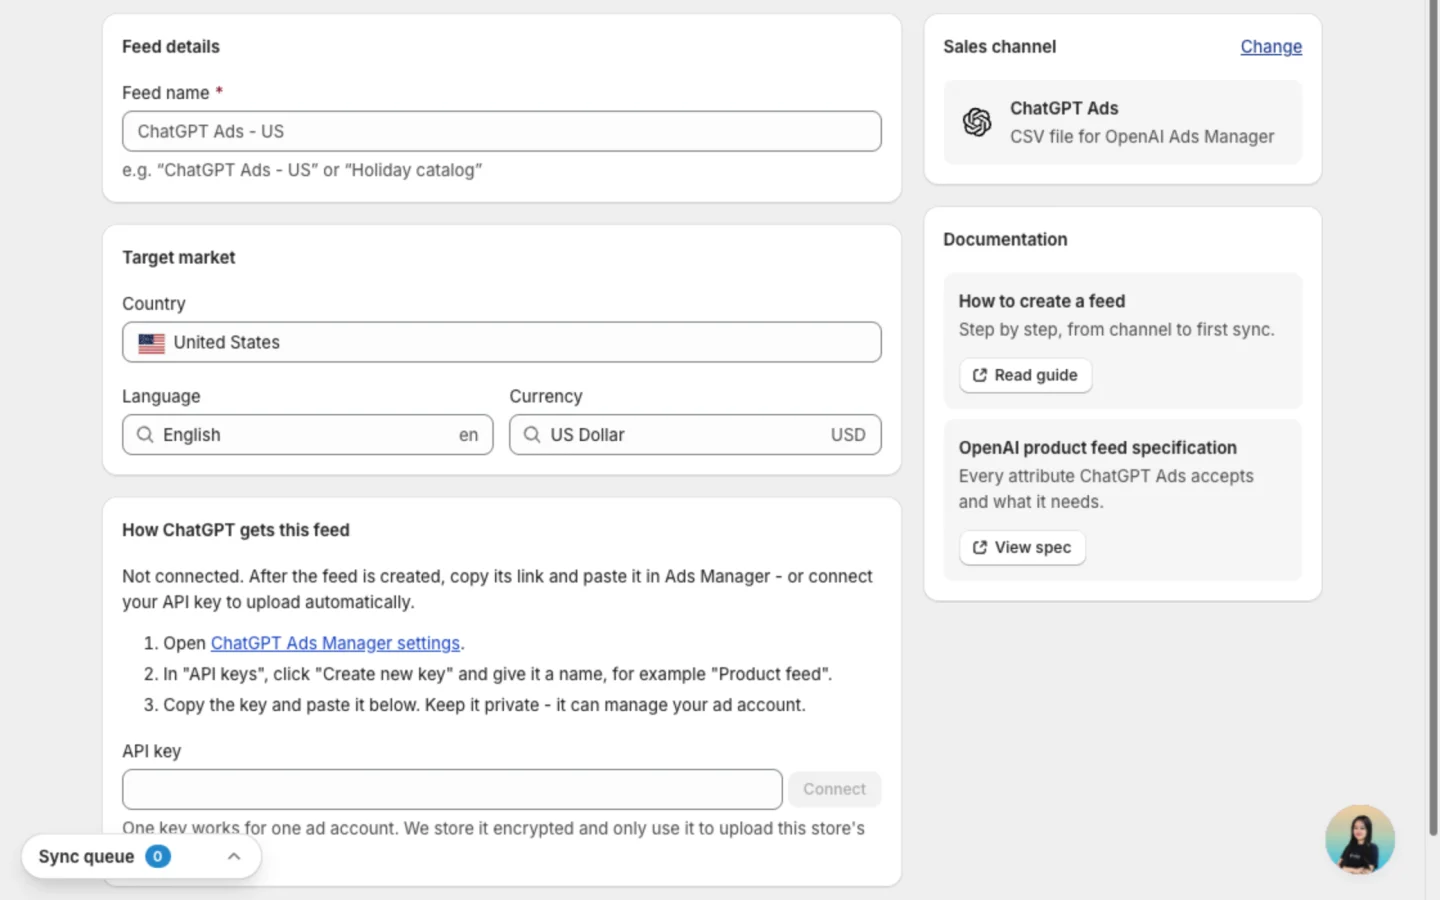Click the search icon in Language field
The height and width of the screenshot is (900, 1440).
tap(145, 435)
